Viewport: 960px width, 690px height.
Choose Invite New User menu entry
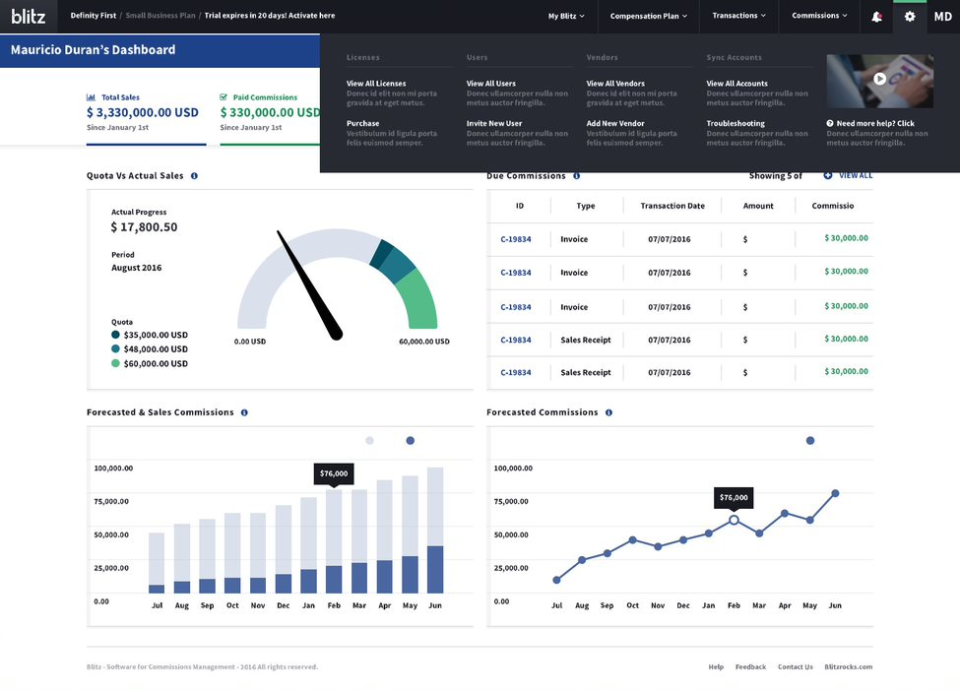tap(494, 124)
